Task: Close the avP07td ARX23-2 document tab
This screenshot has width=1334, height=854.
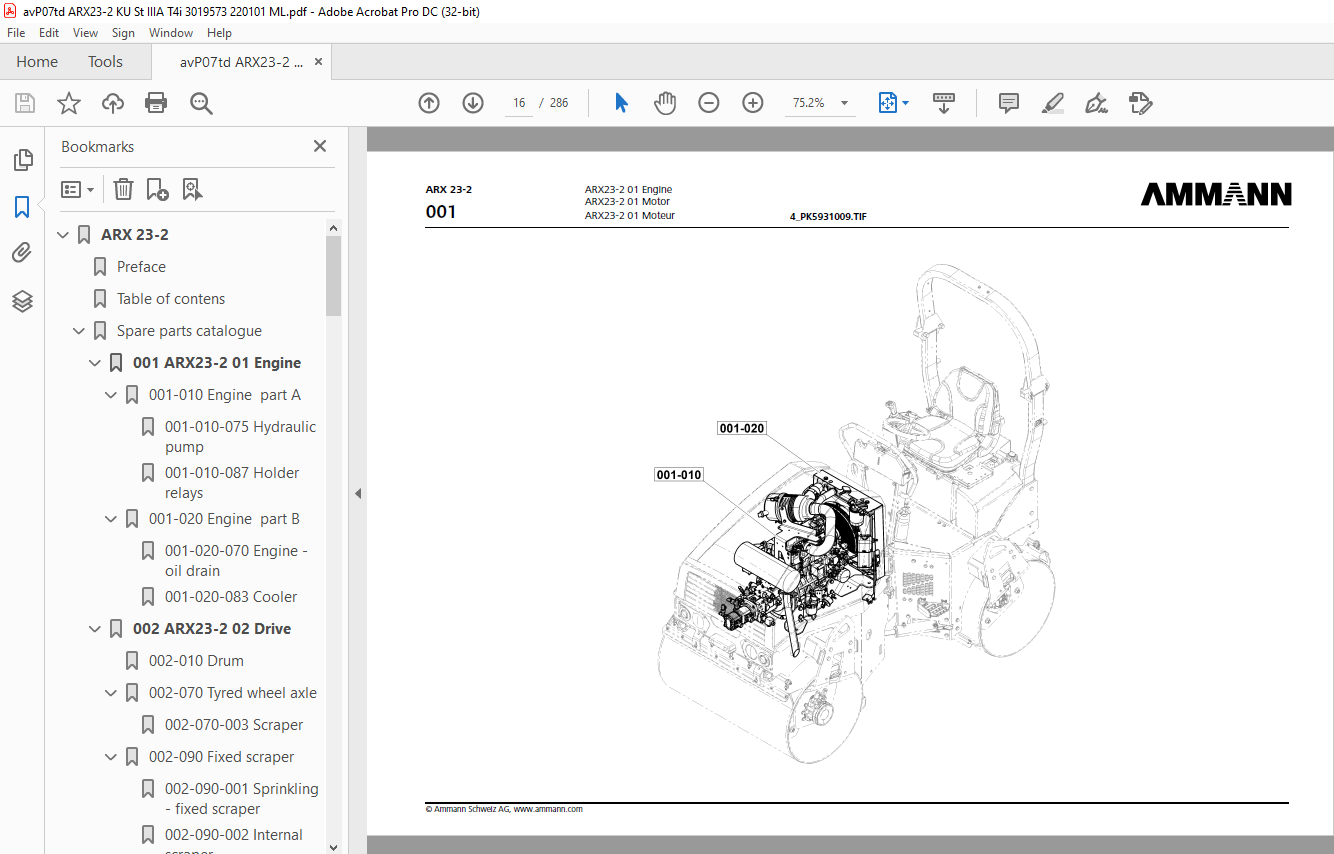Action: coord(319,62)
